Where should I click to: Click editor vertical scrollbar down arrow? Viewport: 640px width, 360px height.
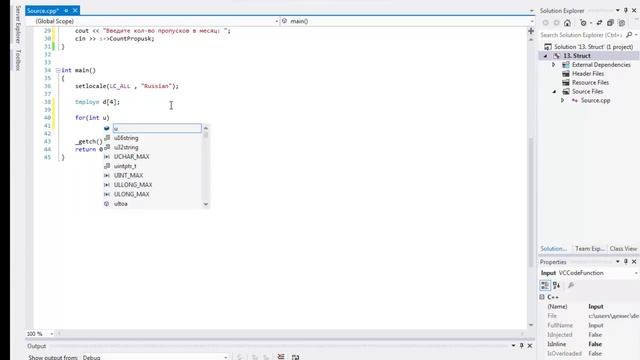pyautogui.click(x=531, y=325)
